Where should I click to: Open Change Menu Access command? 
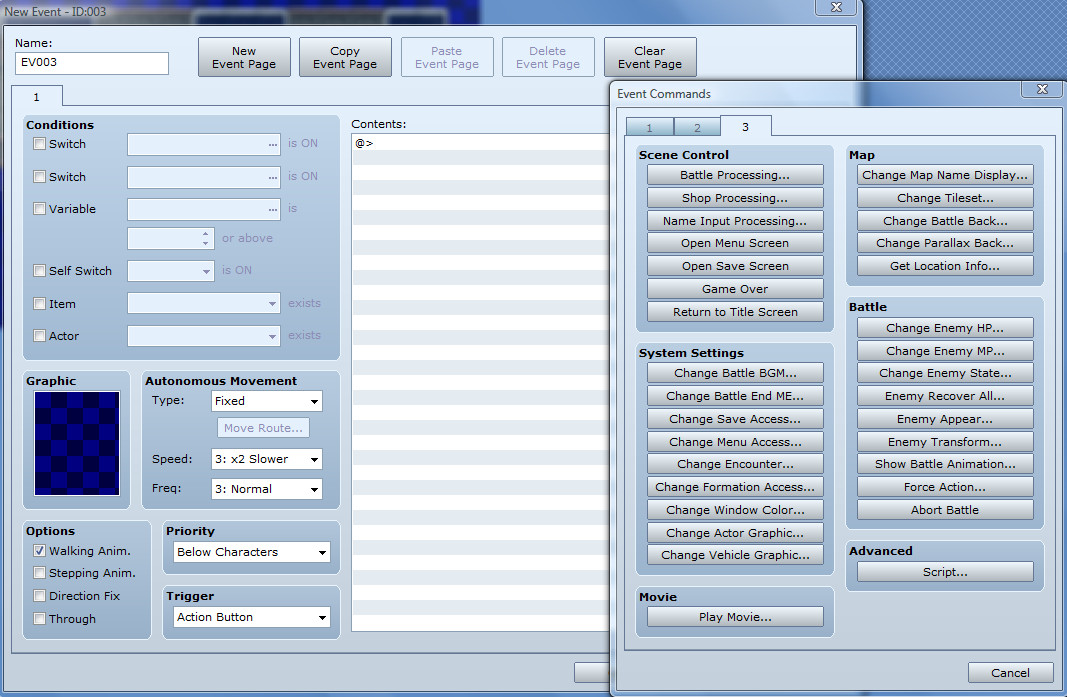735,442
